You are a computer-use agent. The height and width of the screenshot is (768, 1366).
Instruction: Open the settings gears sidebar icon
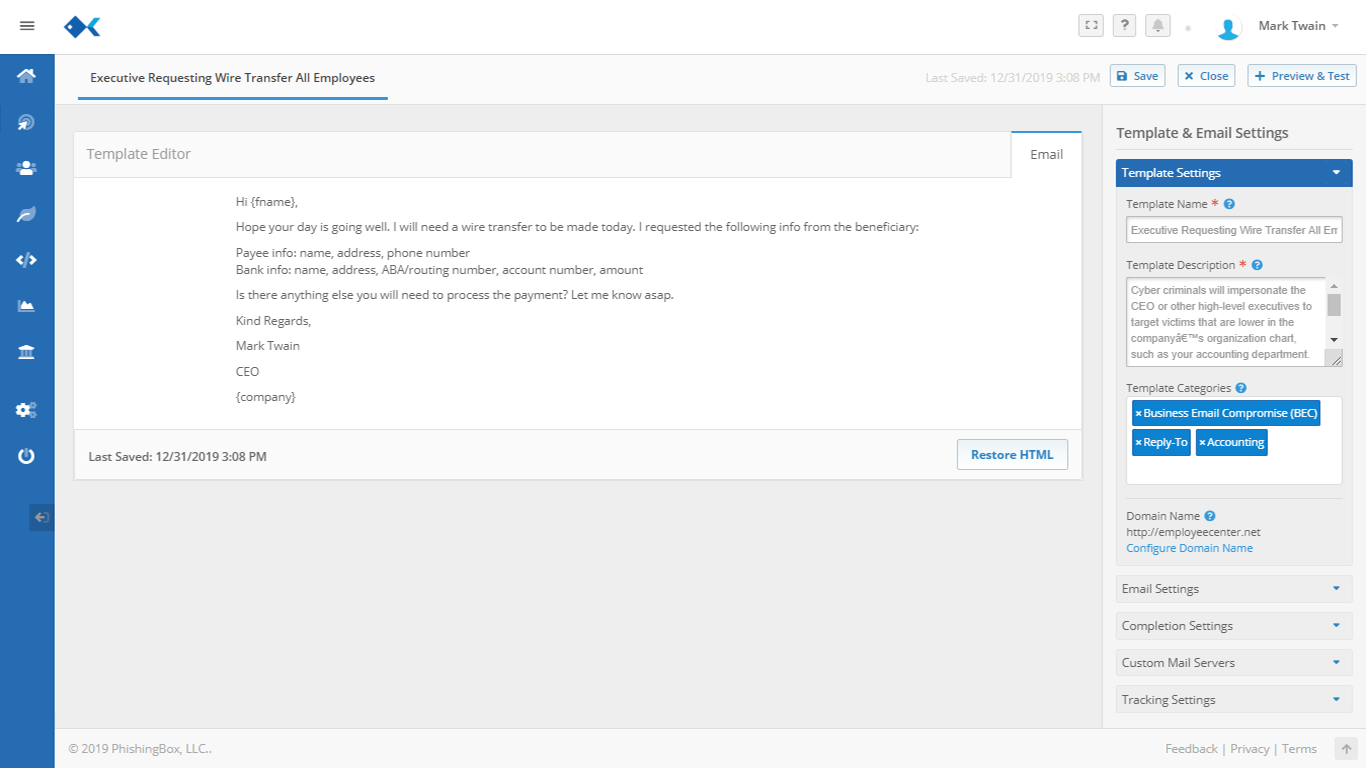click(27, 410)
